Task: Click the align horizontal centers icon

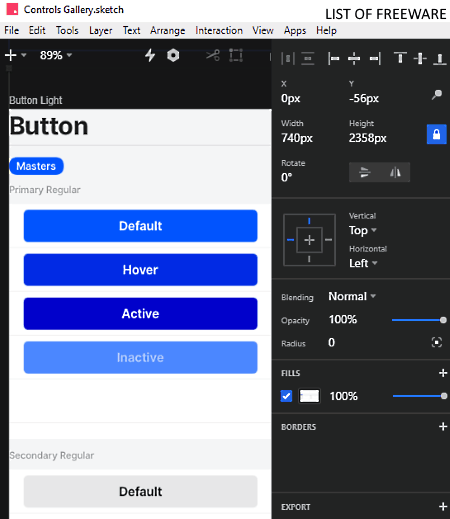Action: [354, 59]
